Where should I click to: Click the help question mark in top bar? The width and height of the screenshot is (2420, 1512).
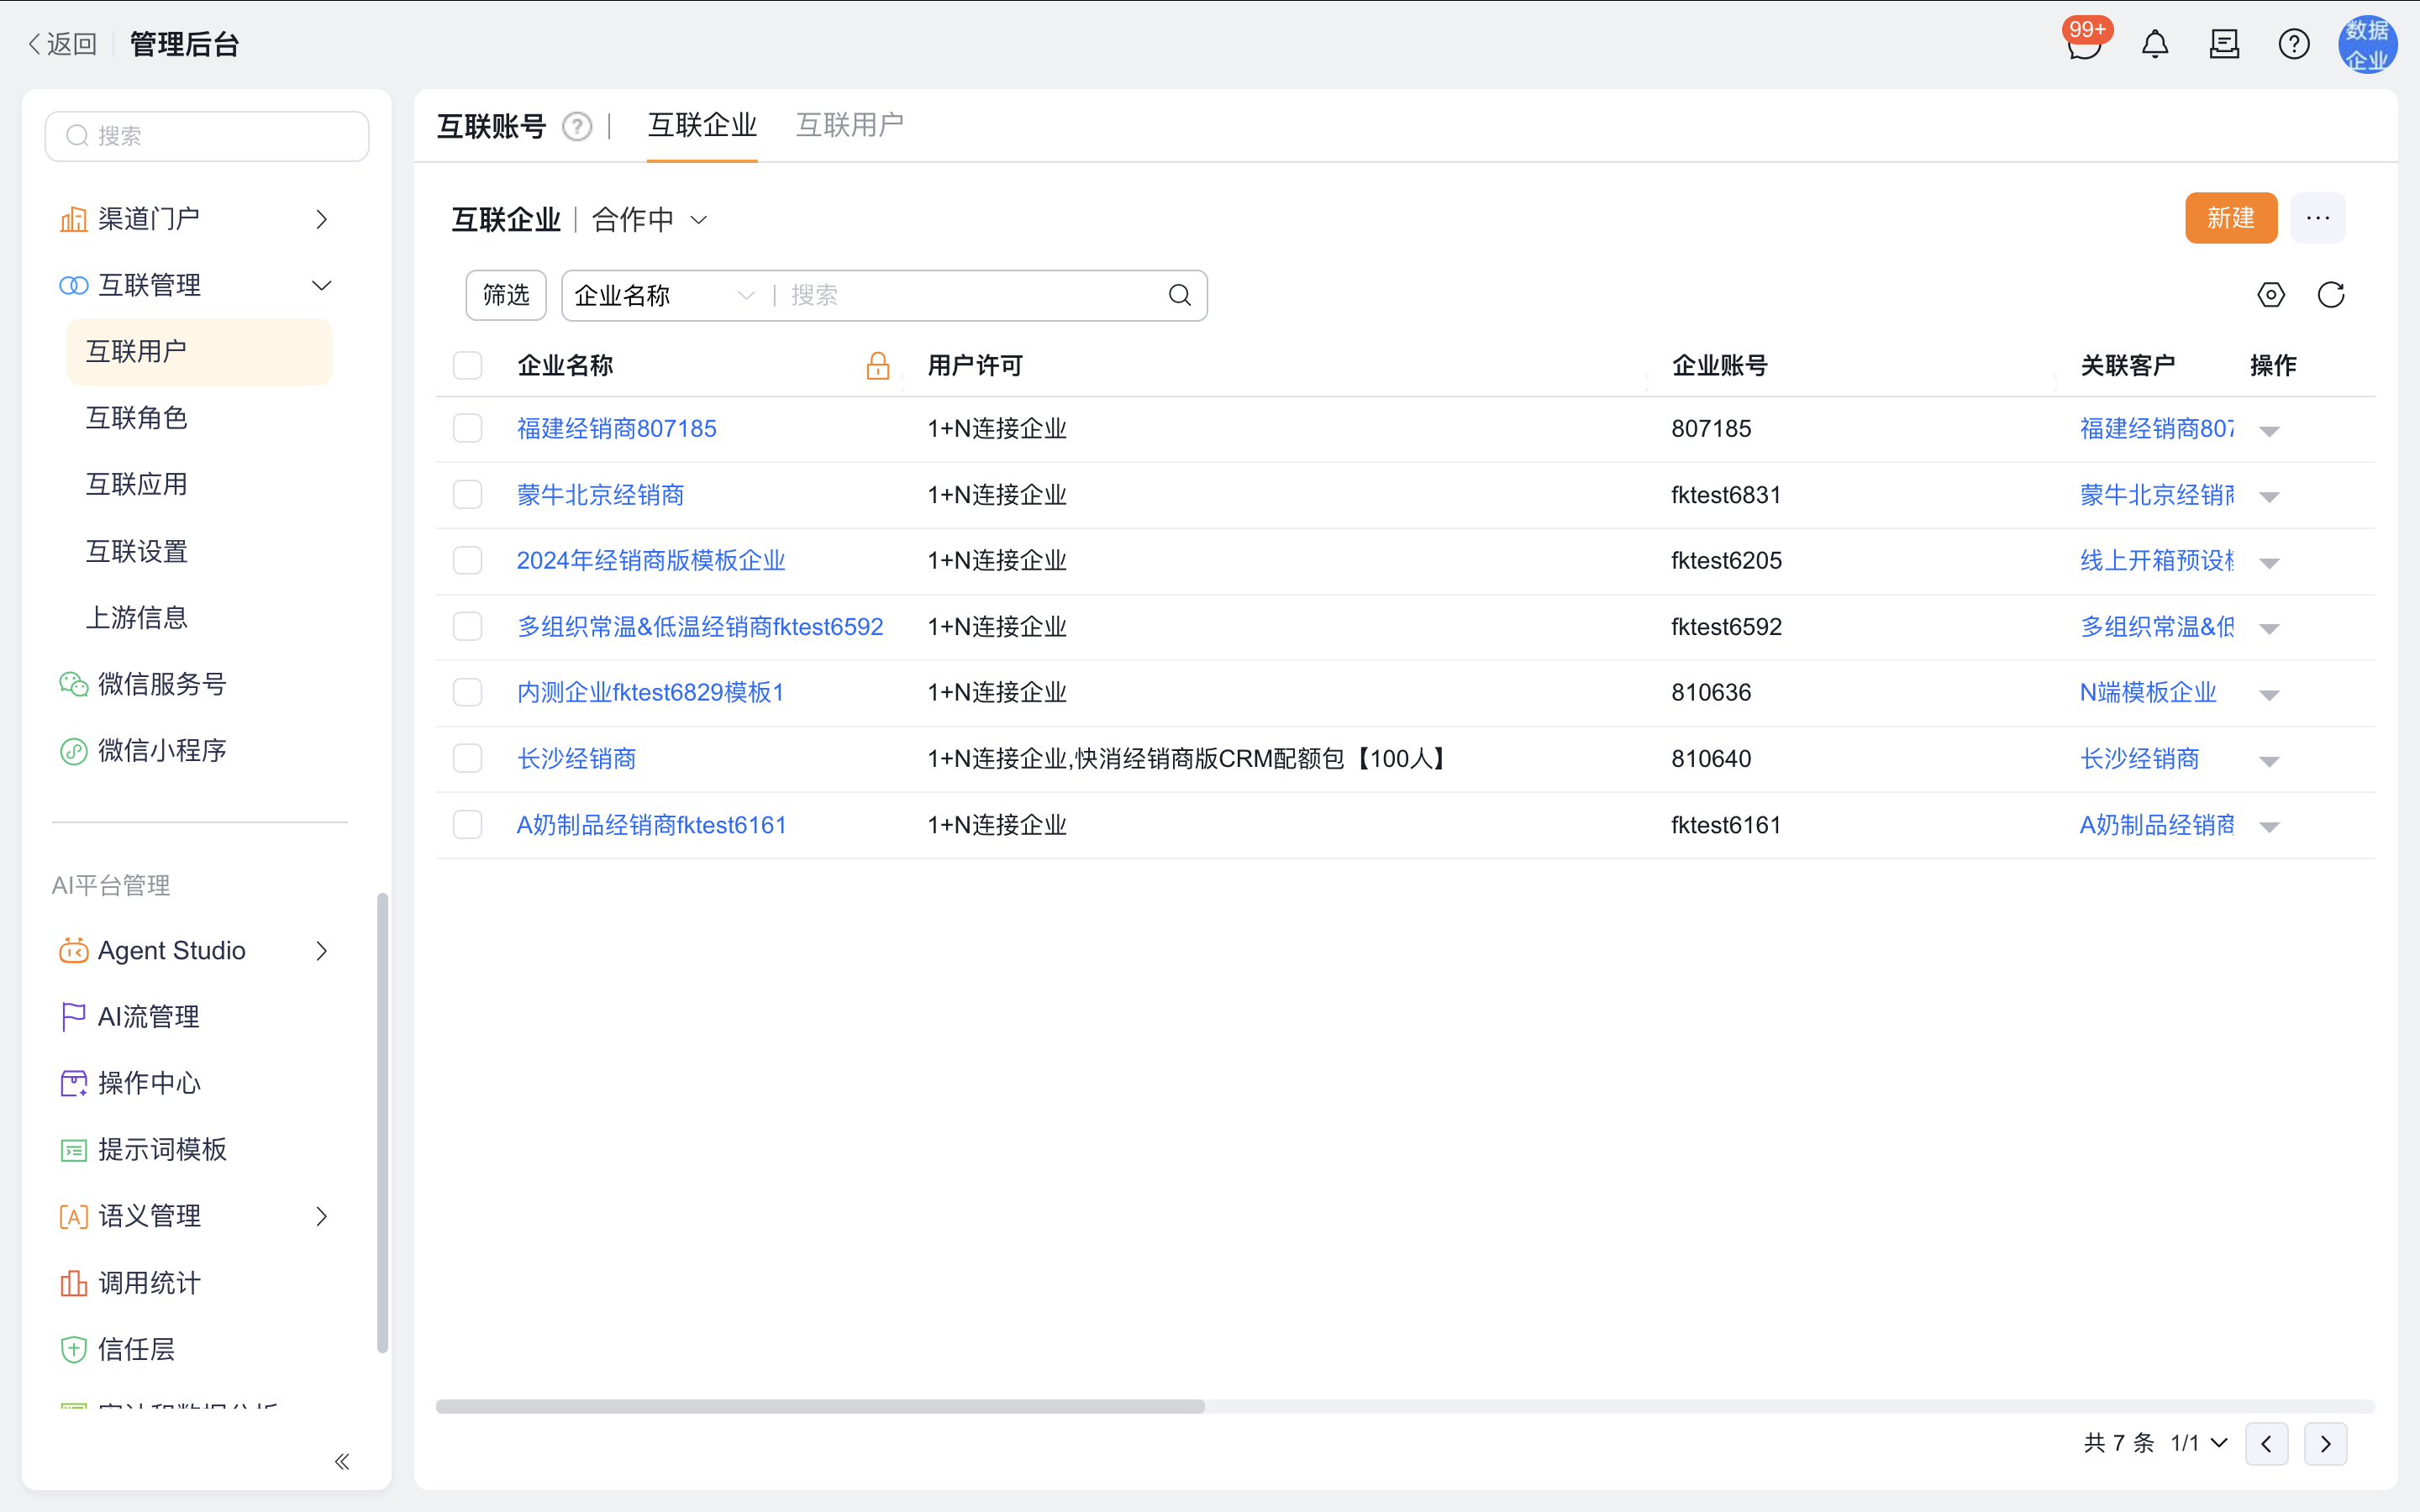2294,45
